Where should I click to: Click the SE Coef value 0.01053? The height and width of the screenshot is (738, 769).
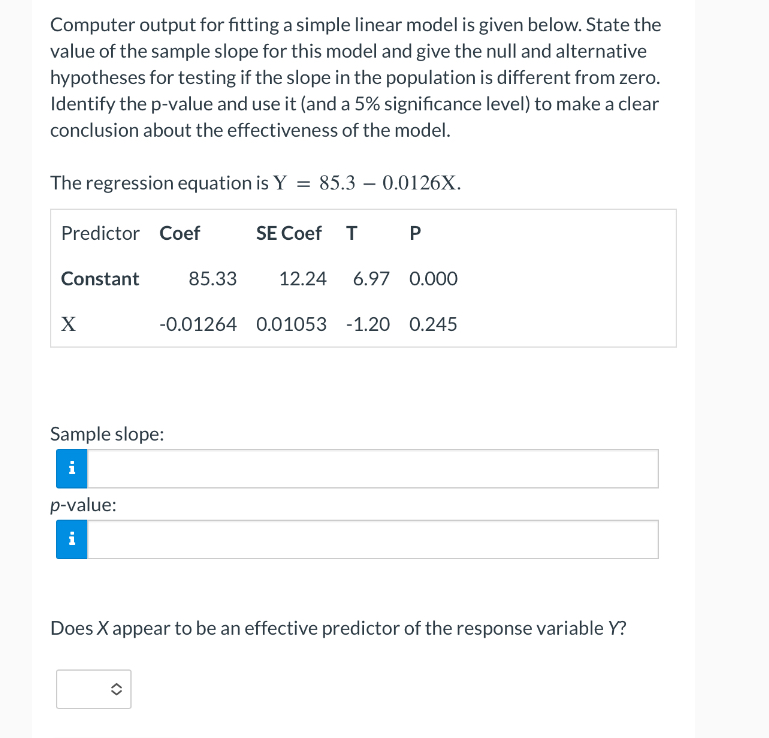[291, 324]
